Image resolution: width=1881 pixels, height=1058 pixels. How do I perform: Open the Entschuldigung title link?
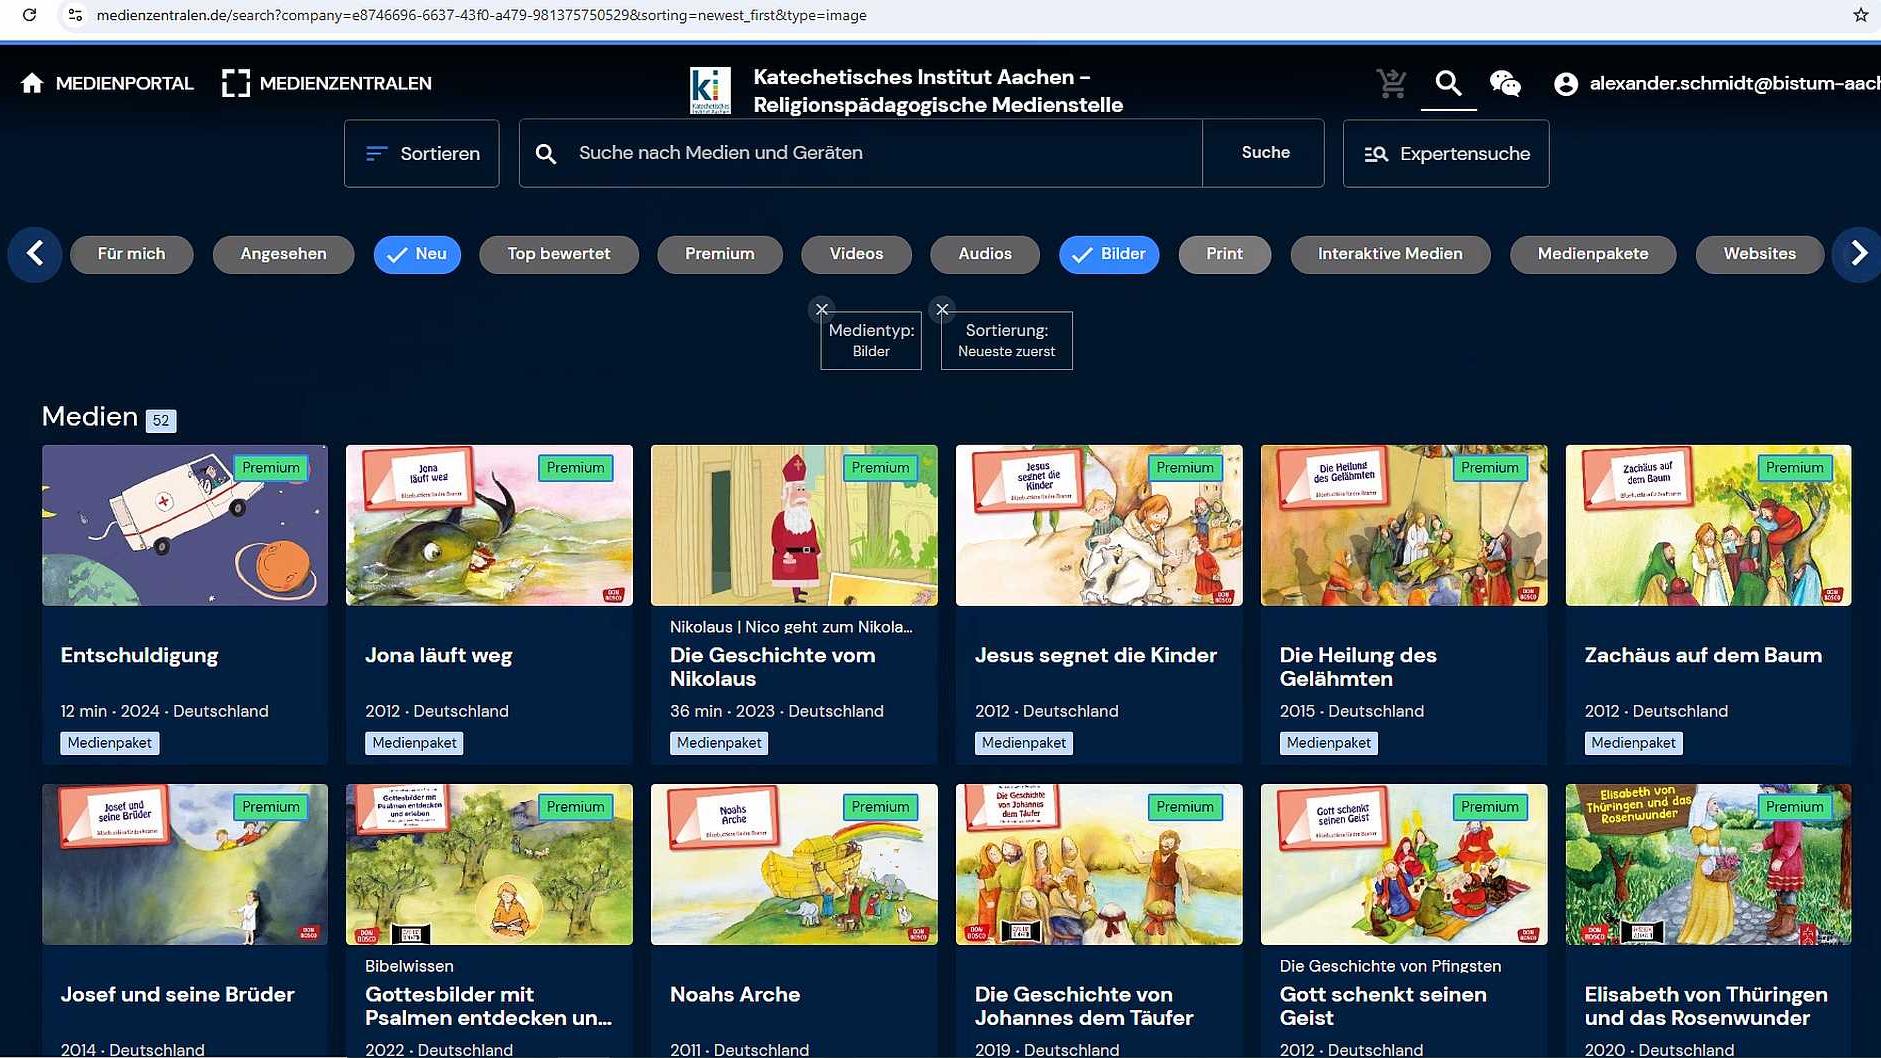139,656
